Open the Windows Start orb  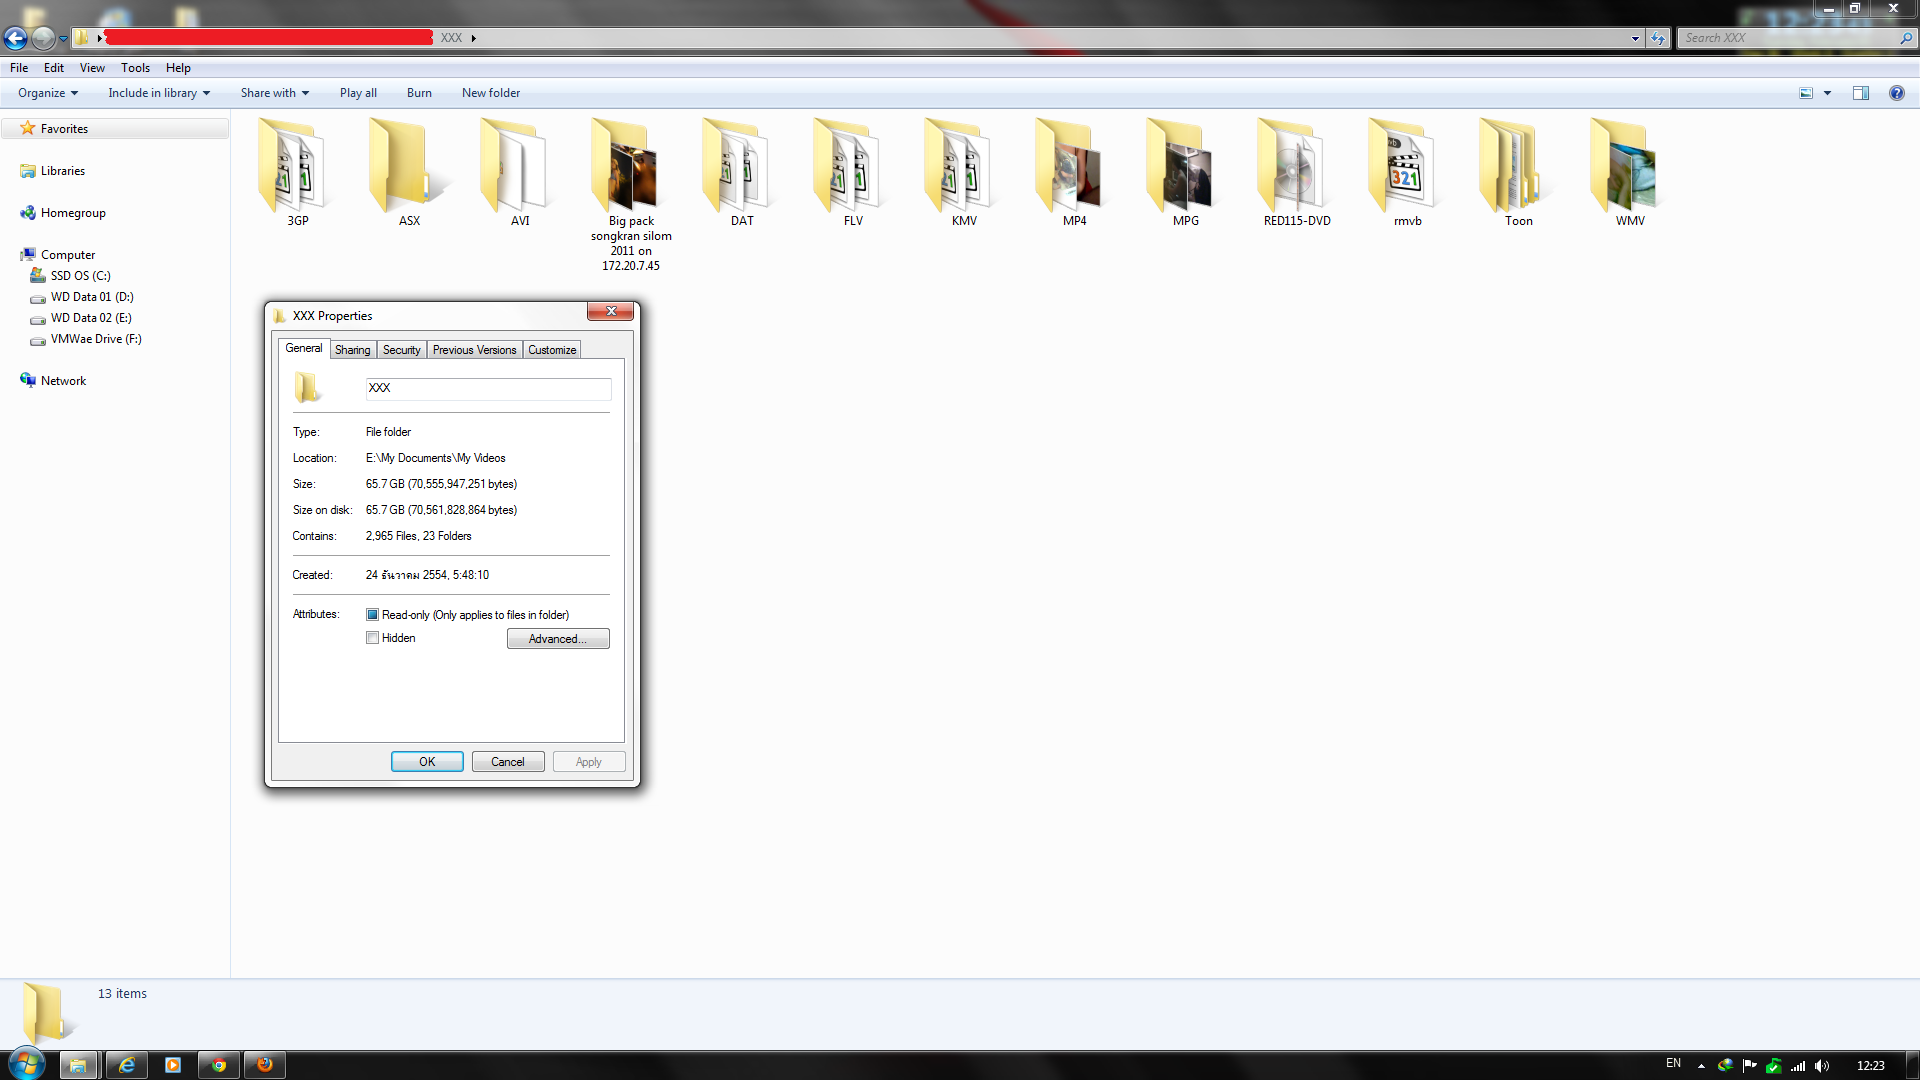27,1064
